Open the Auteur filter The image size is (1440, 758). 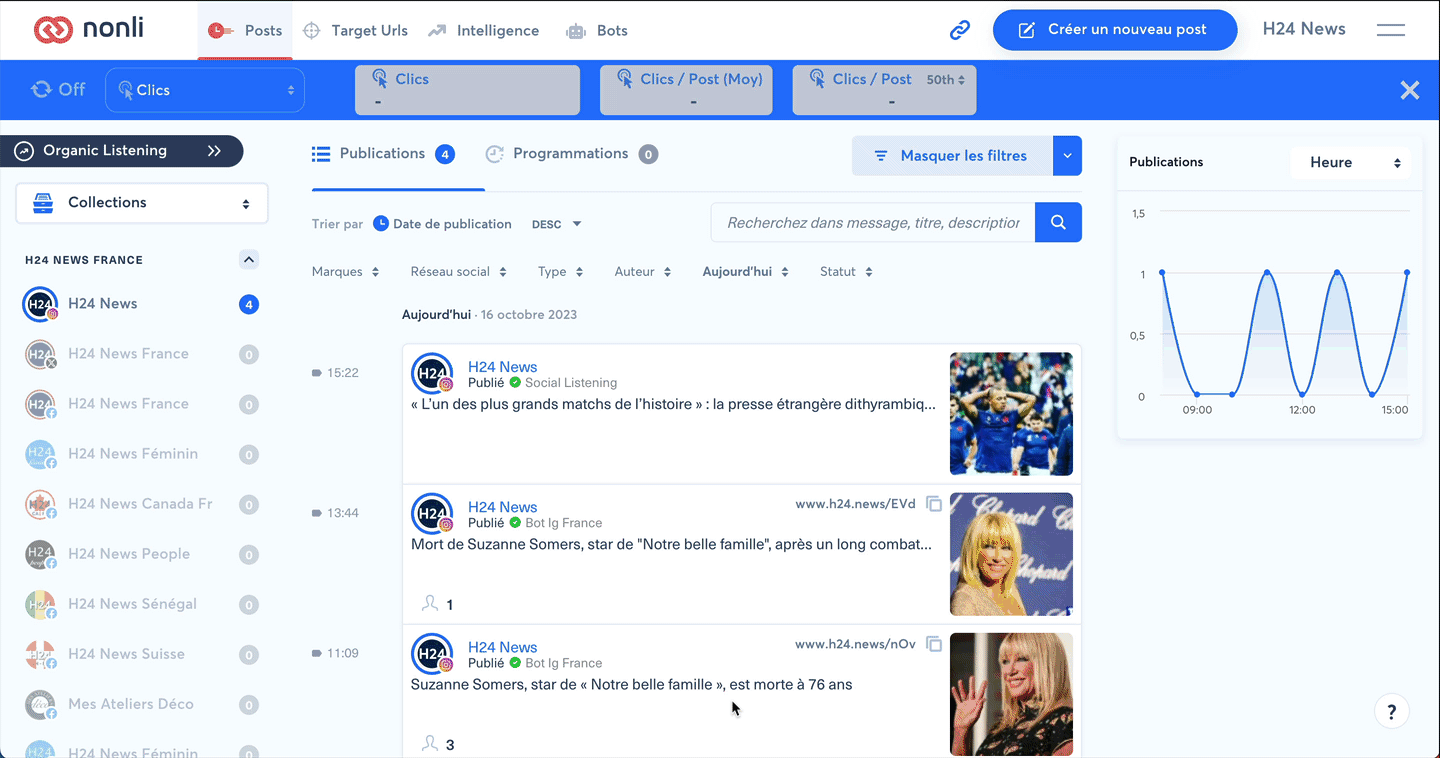coord(642,272)
